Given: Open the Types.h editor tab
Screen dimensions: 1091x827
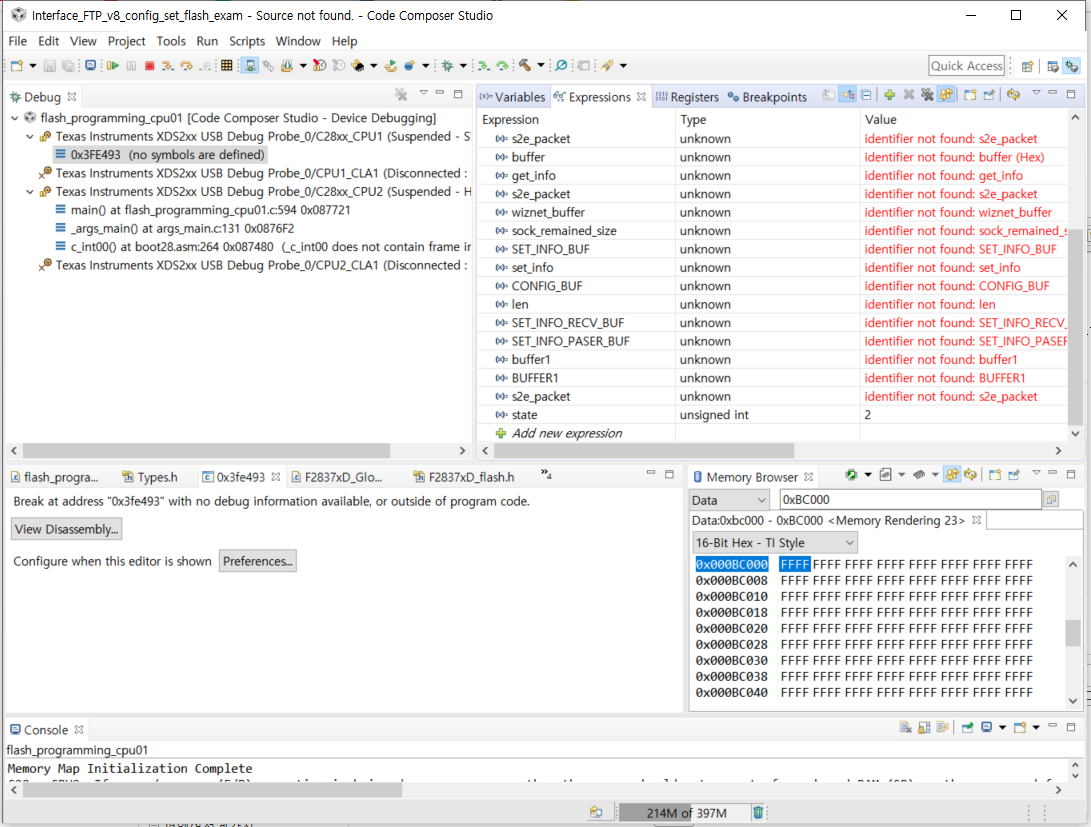Looking at the screenshot, I should click(150, 477).
